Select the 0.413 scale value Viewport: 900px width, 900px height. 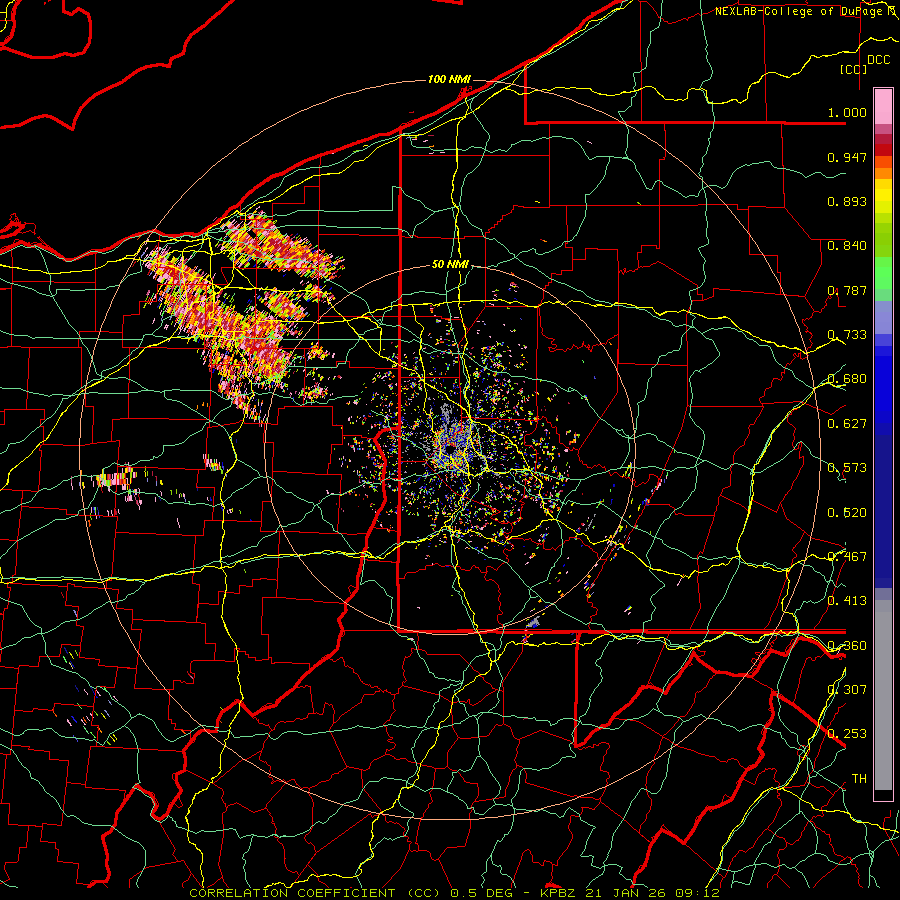[x=847, y=601]
